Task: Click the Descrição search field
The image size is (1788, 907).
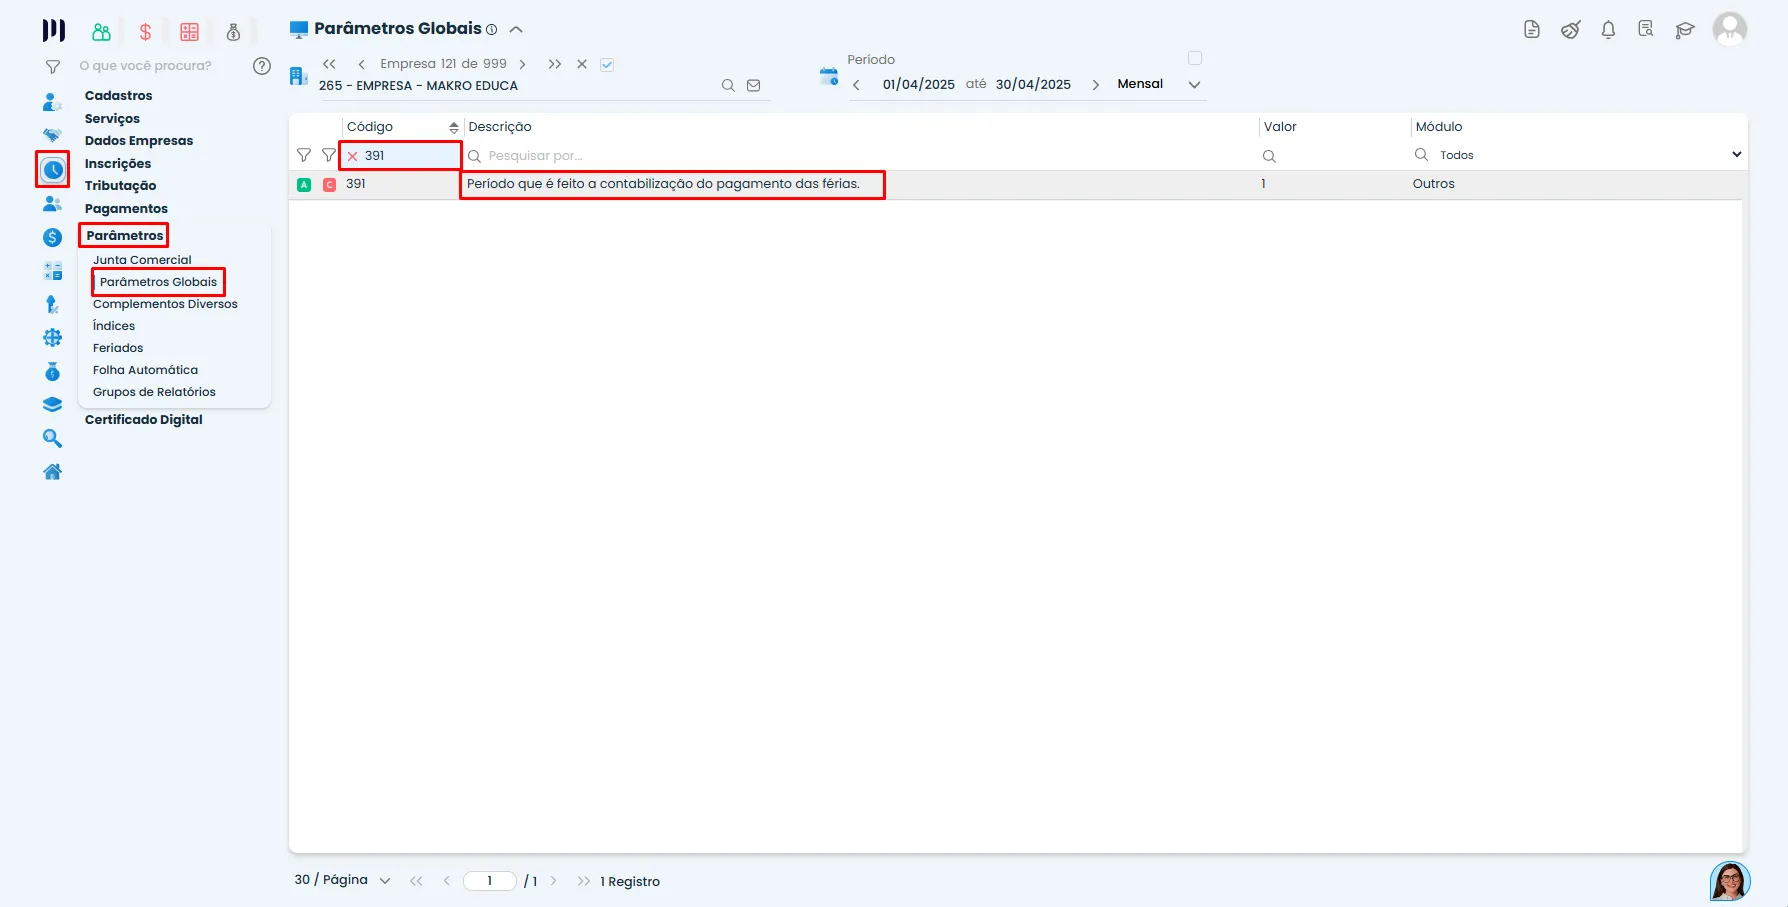Action: pos(860,156)
